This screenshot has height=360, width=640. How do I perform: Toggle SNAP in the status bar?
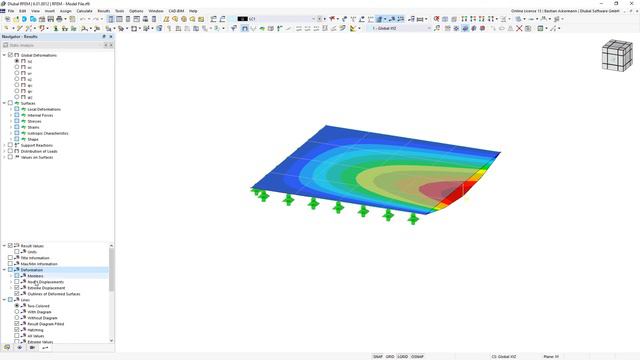(378, 356)
